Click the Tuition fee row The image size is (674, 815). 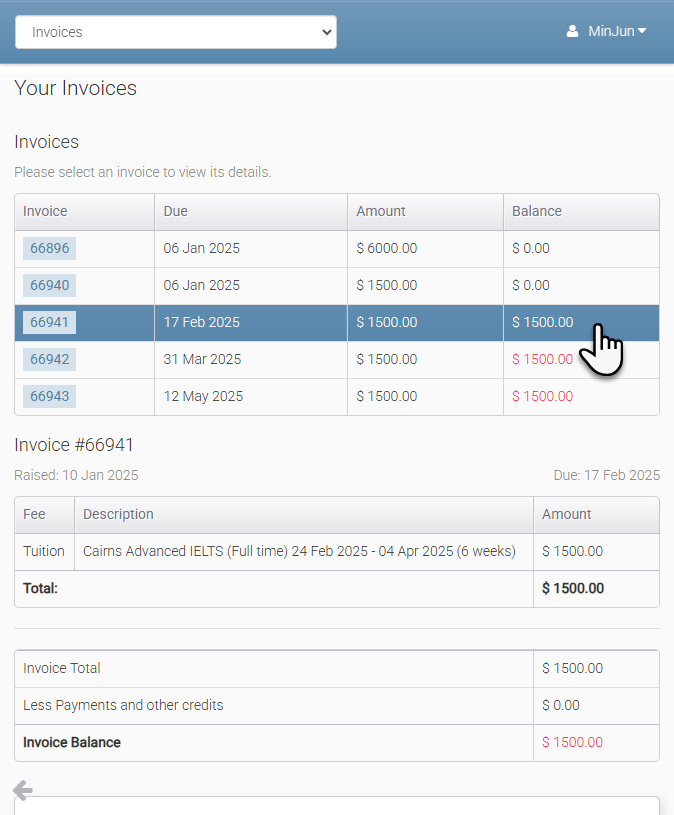click(44, 551)
